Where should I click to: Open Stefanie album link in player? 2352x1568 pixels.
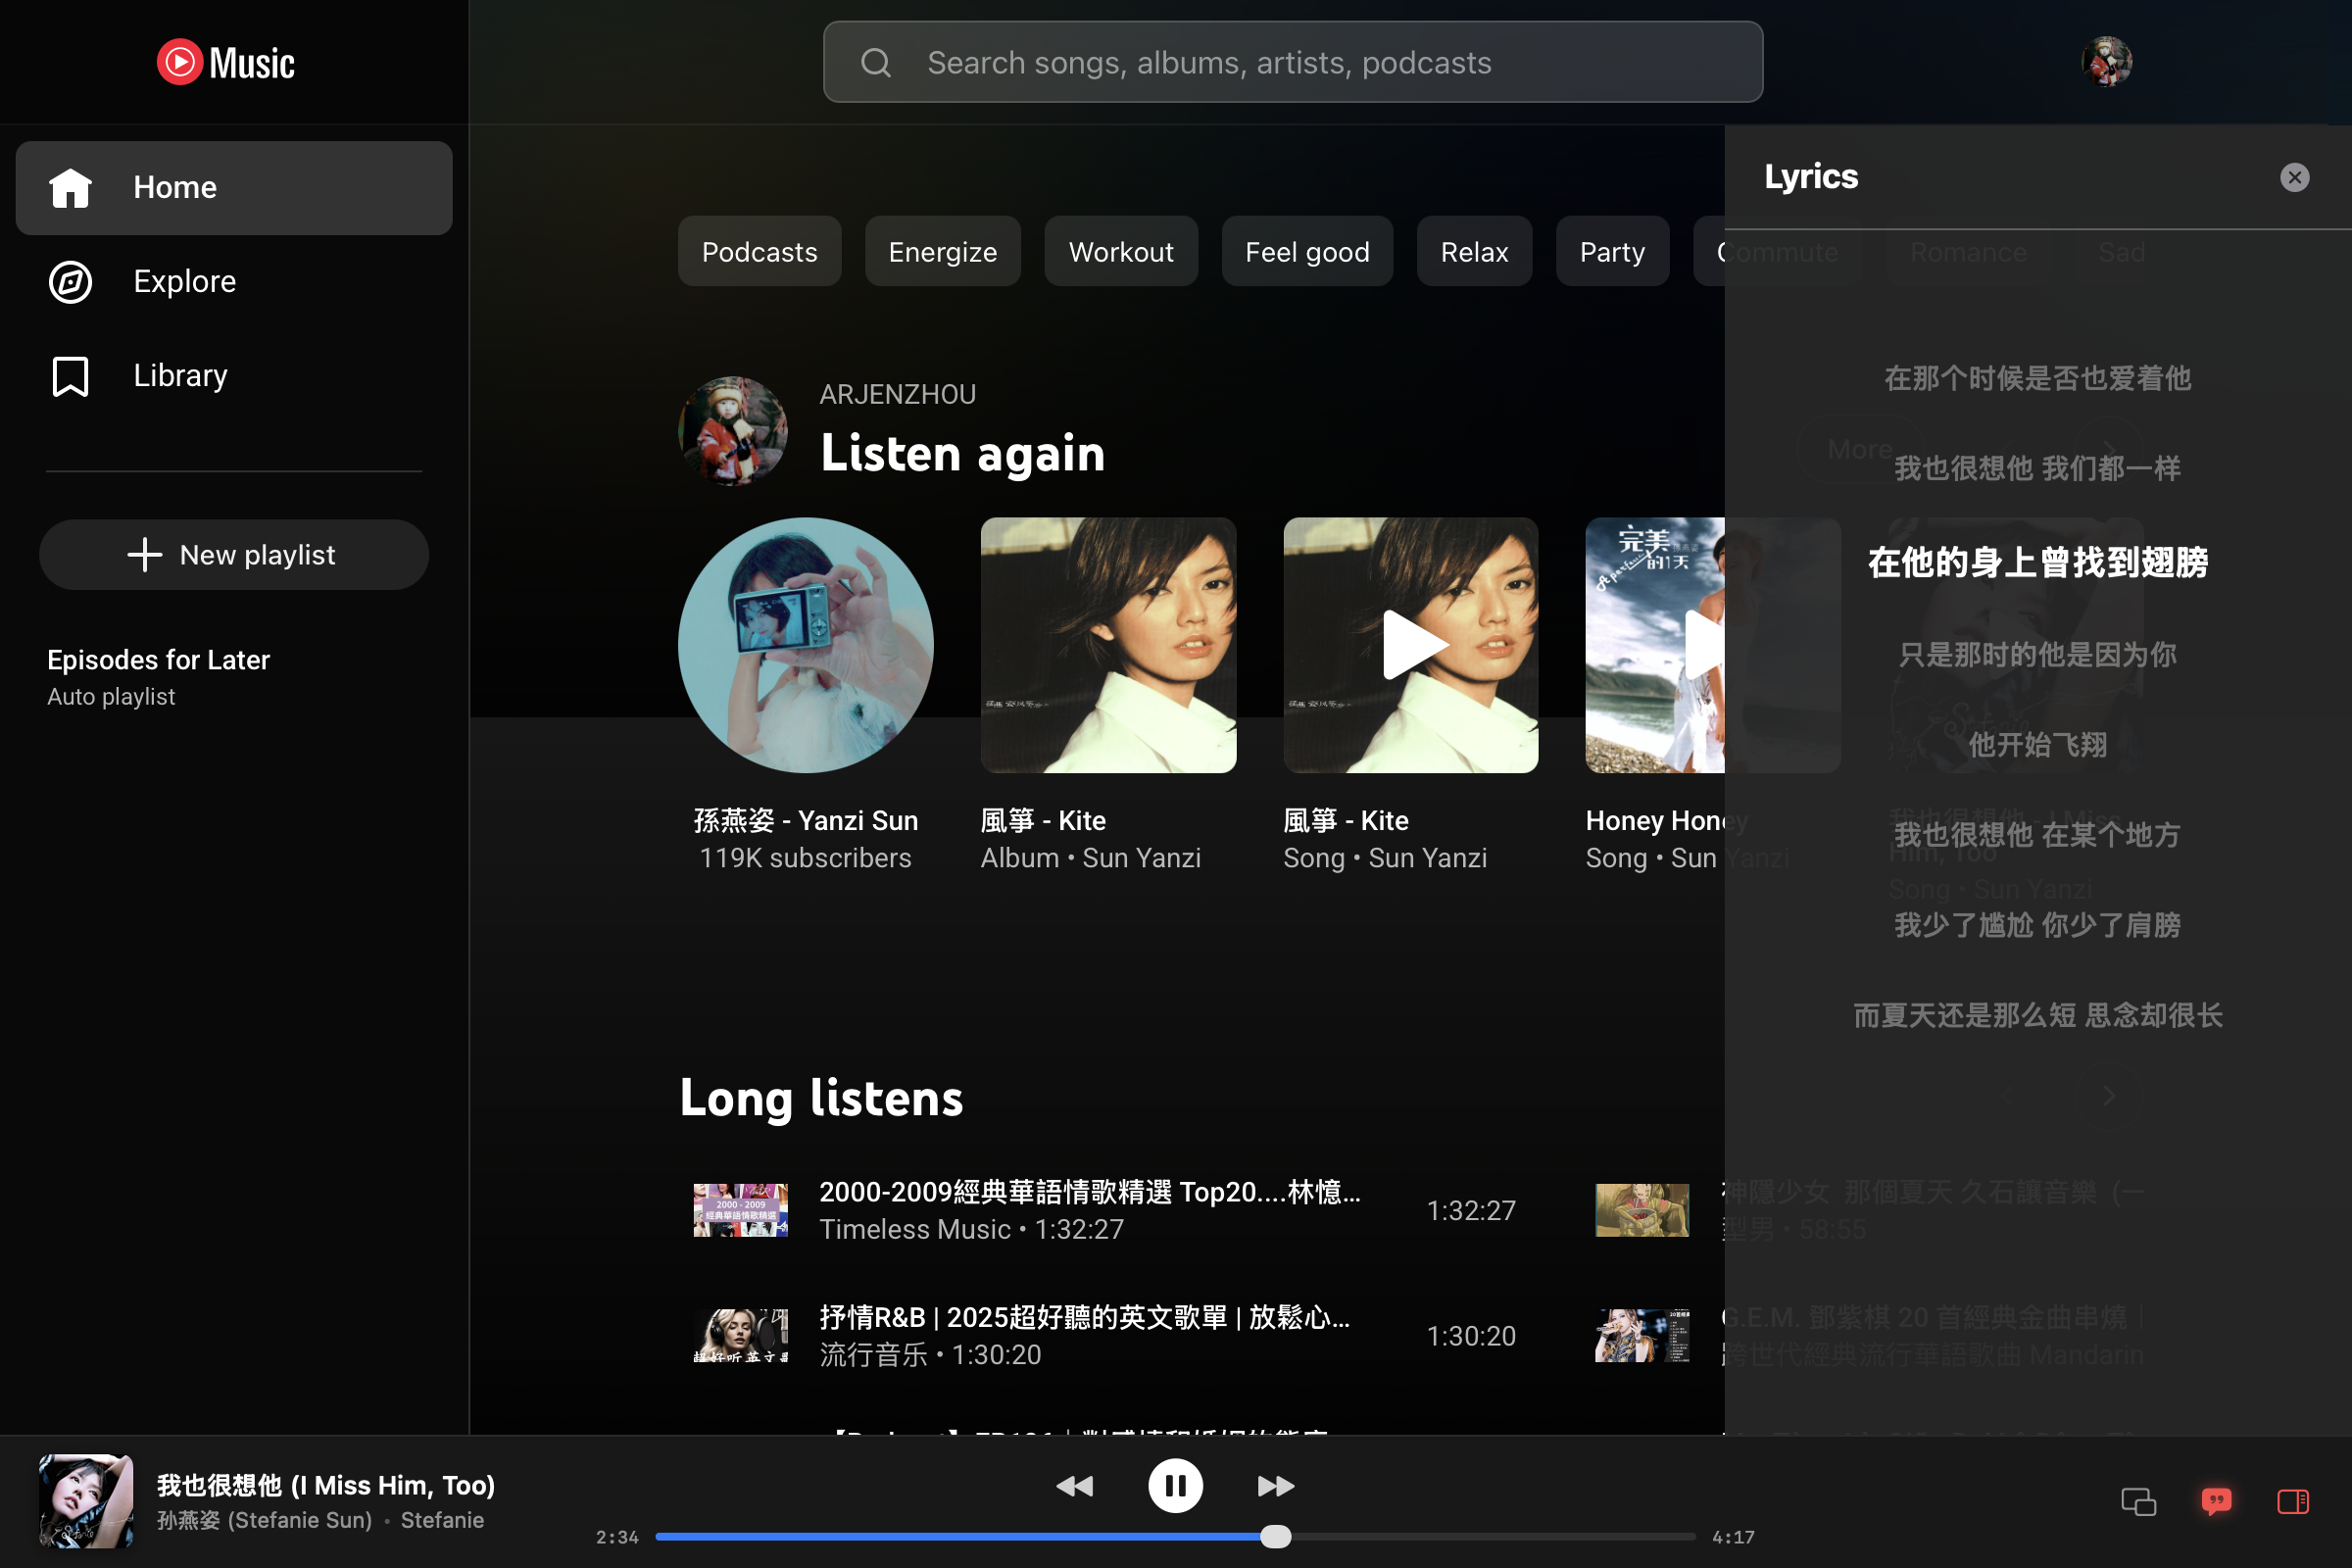click(x=442, y=1520)
